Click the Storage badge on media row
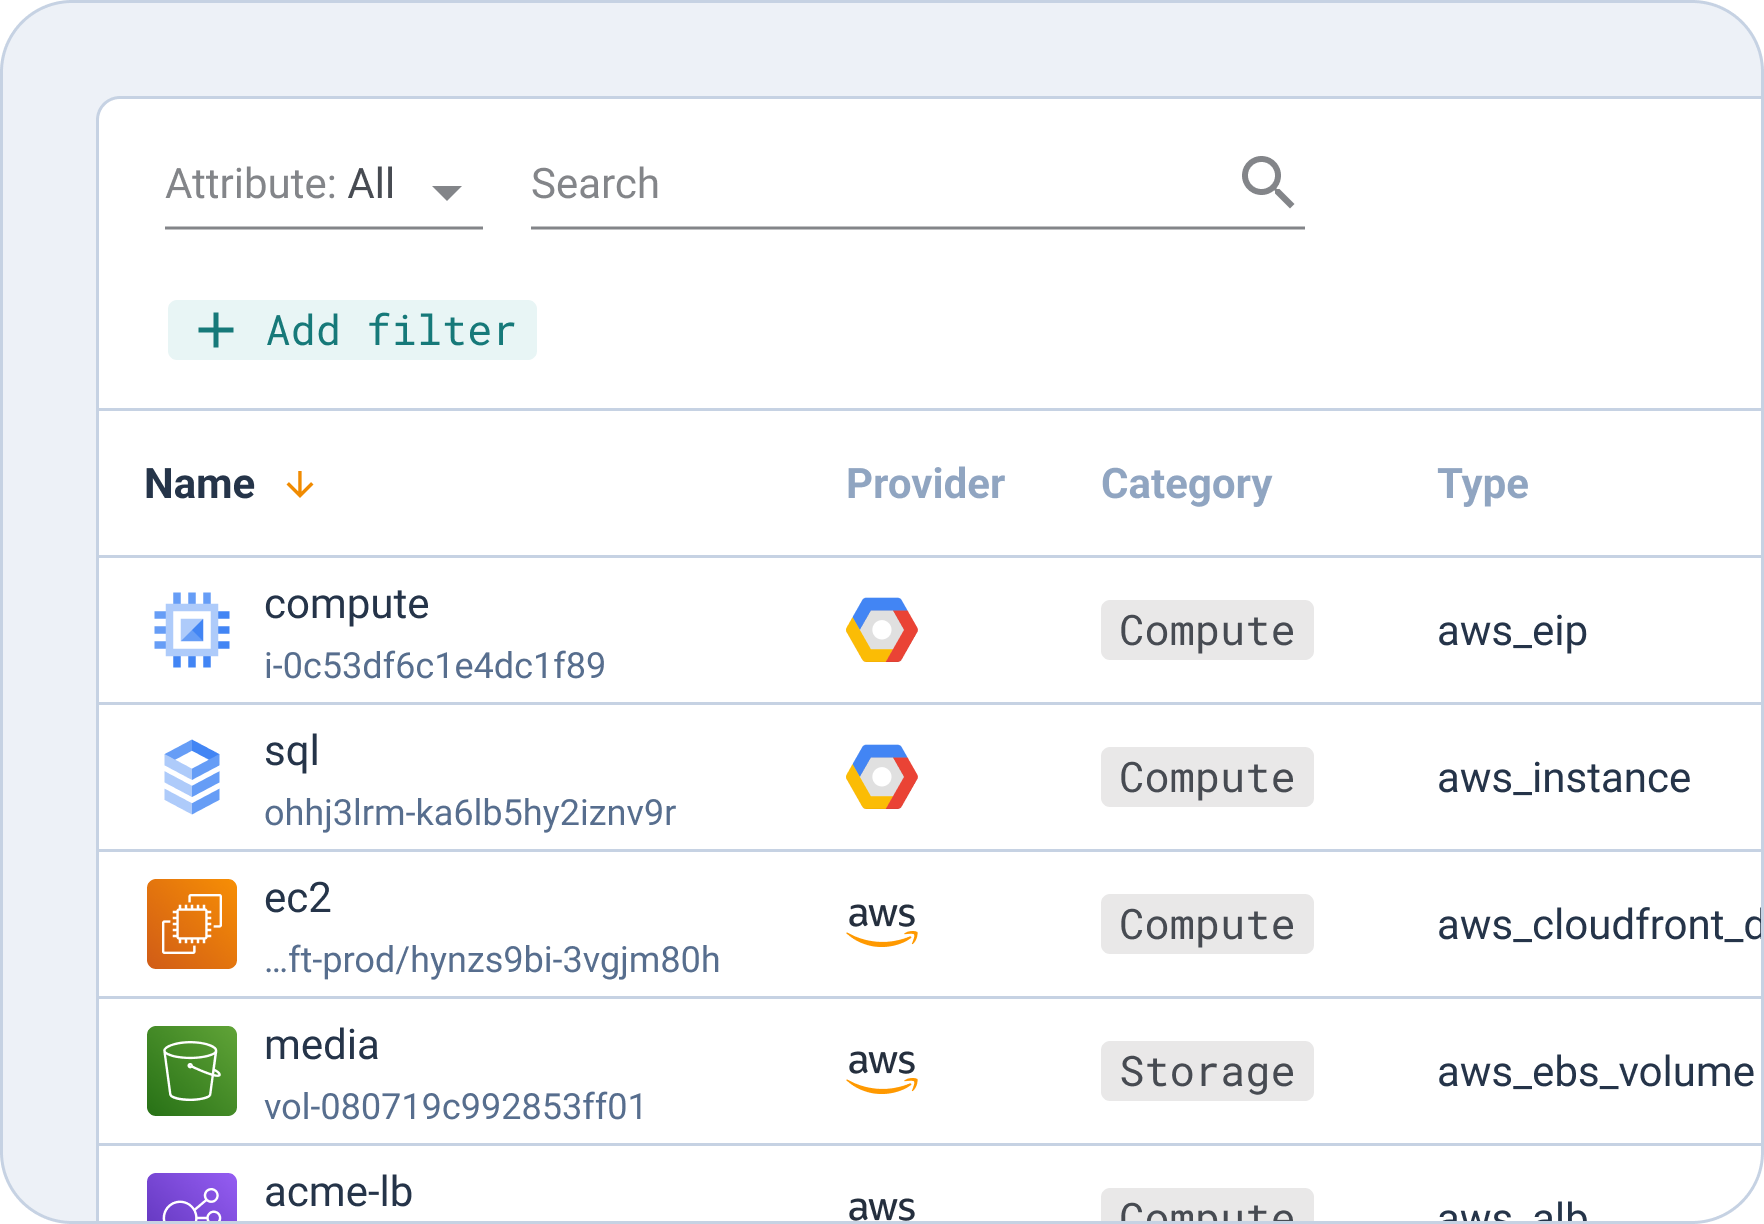The image size is (1764, 1224). [x=1206, y=1071]
